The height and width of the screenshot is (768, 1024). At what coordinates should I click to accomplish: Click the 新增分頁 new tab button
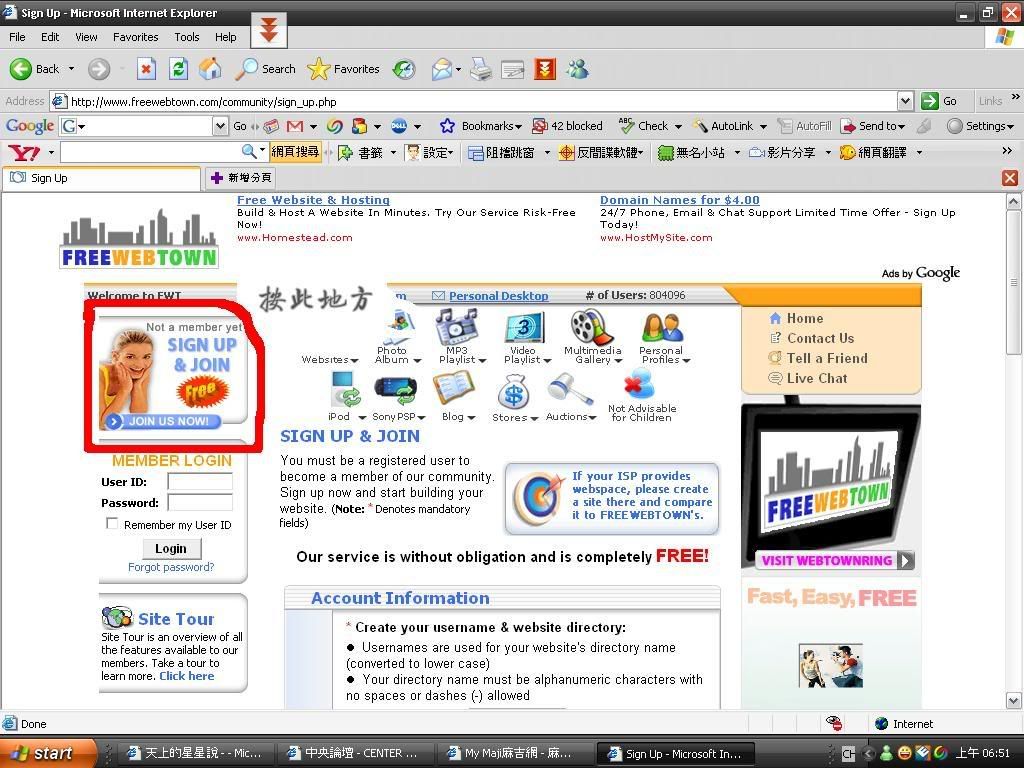(x=241, y=178)
